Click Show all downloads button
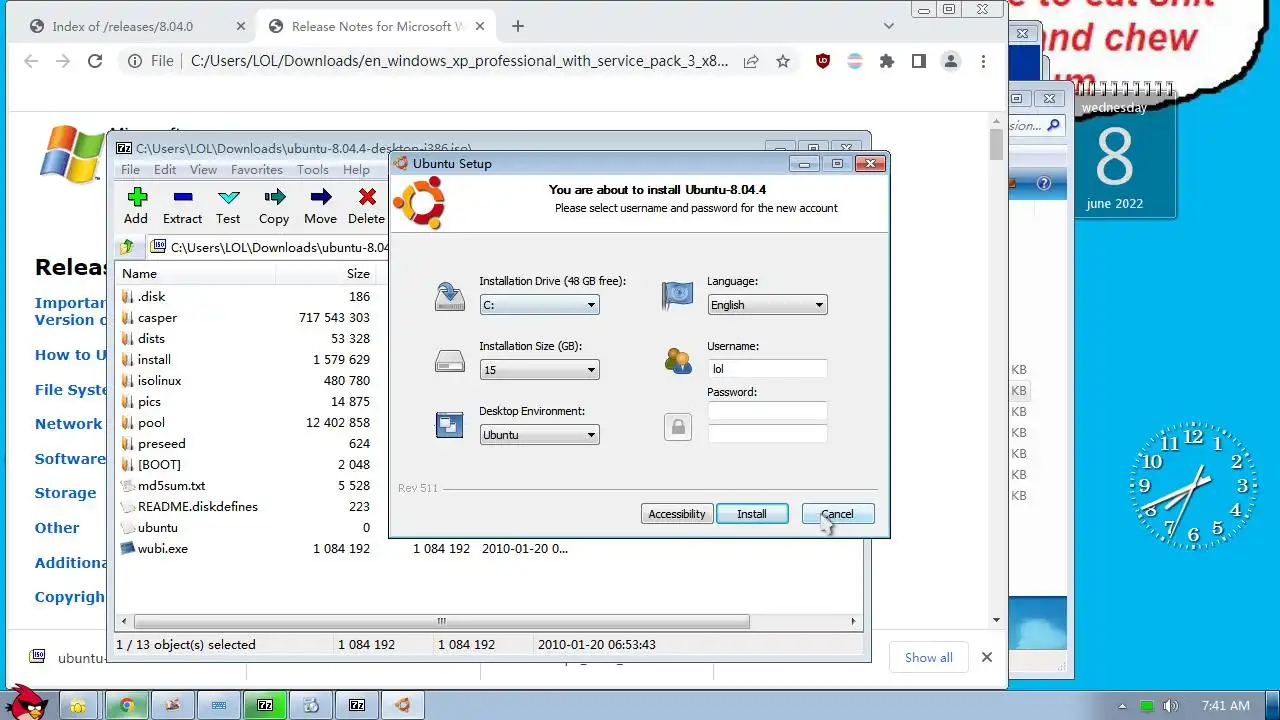The height and width of the screenshot is (720, 1280). (x=929, y=657)
